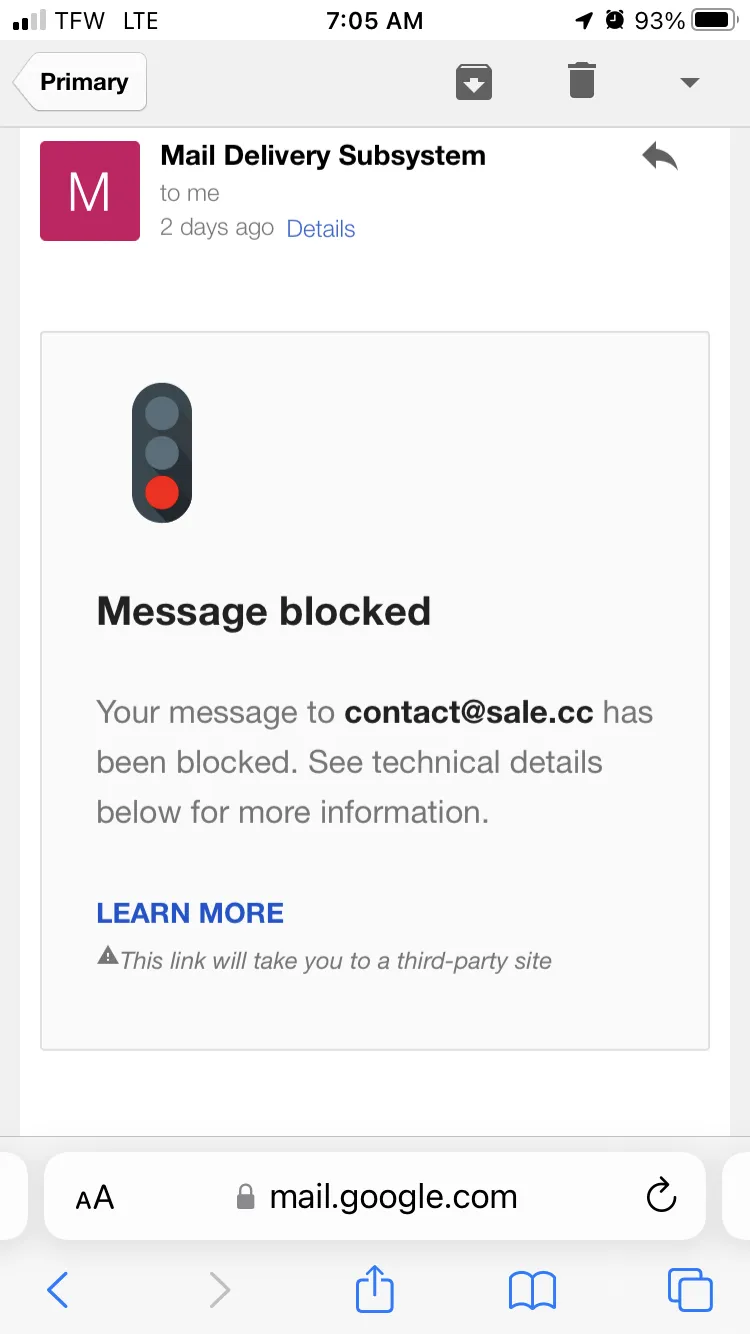
Task: Go back to the Primary inbox
Action: click(80, 82)
